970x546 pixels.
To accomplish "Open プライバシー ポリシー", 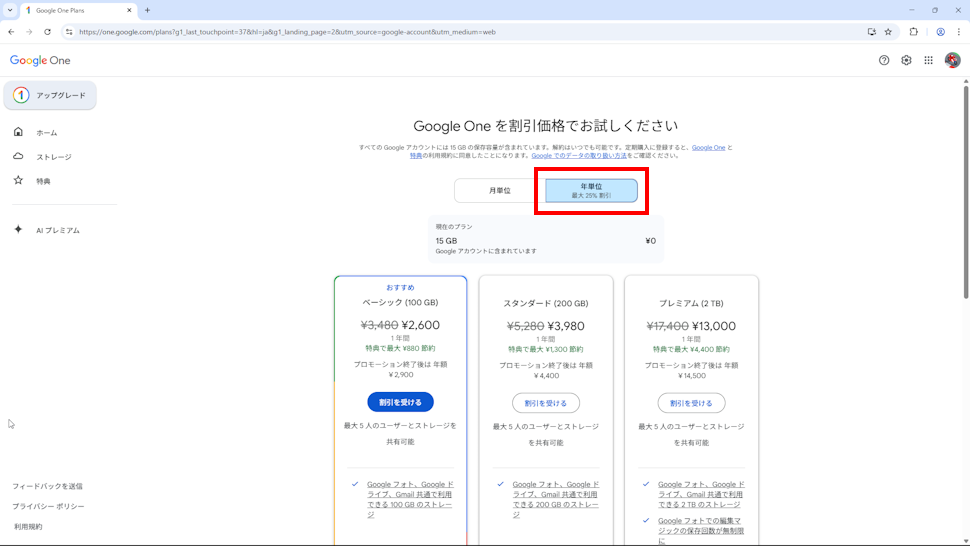I will tap(48, 506).
